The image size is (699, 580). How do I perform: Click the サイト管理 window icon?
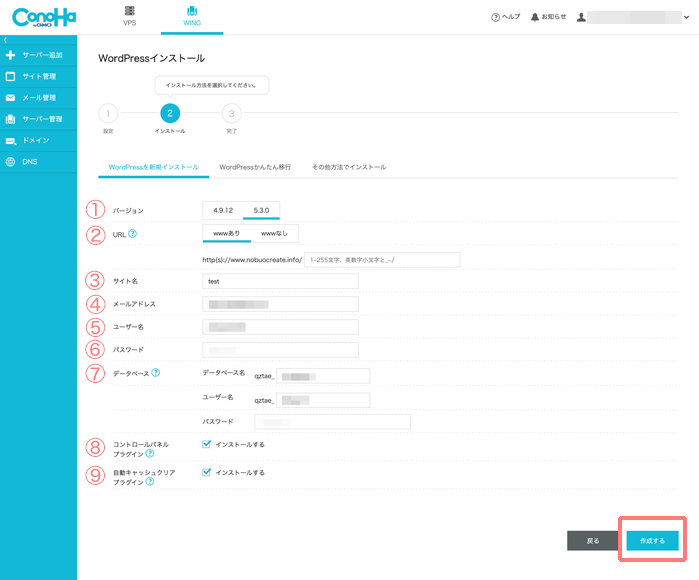point(10,76)
